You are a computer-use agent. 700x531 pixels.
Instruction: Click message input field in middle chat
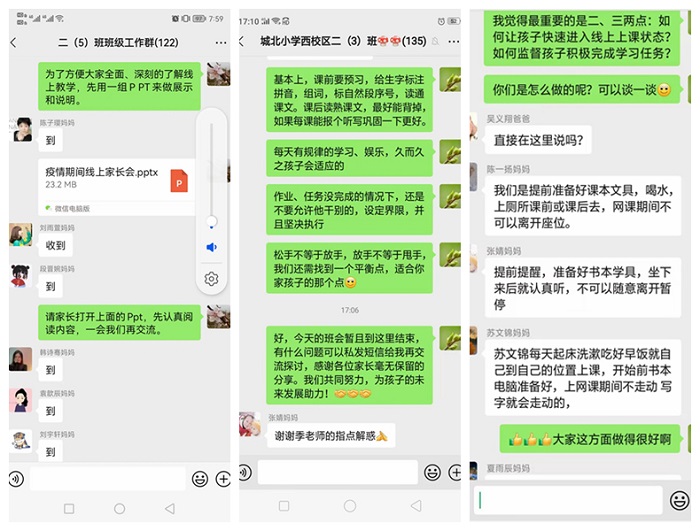coord(338,472)
